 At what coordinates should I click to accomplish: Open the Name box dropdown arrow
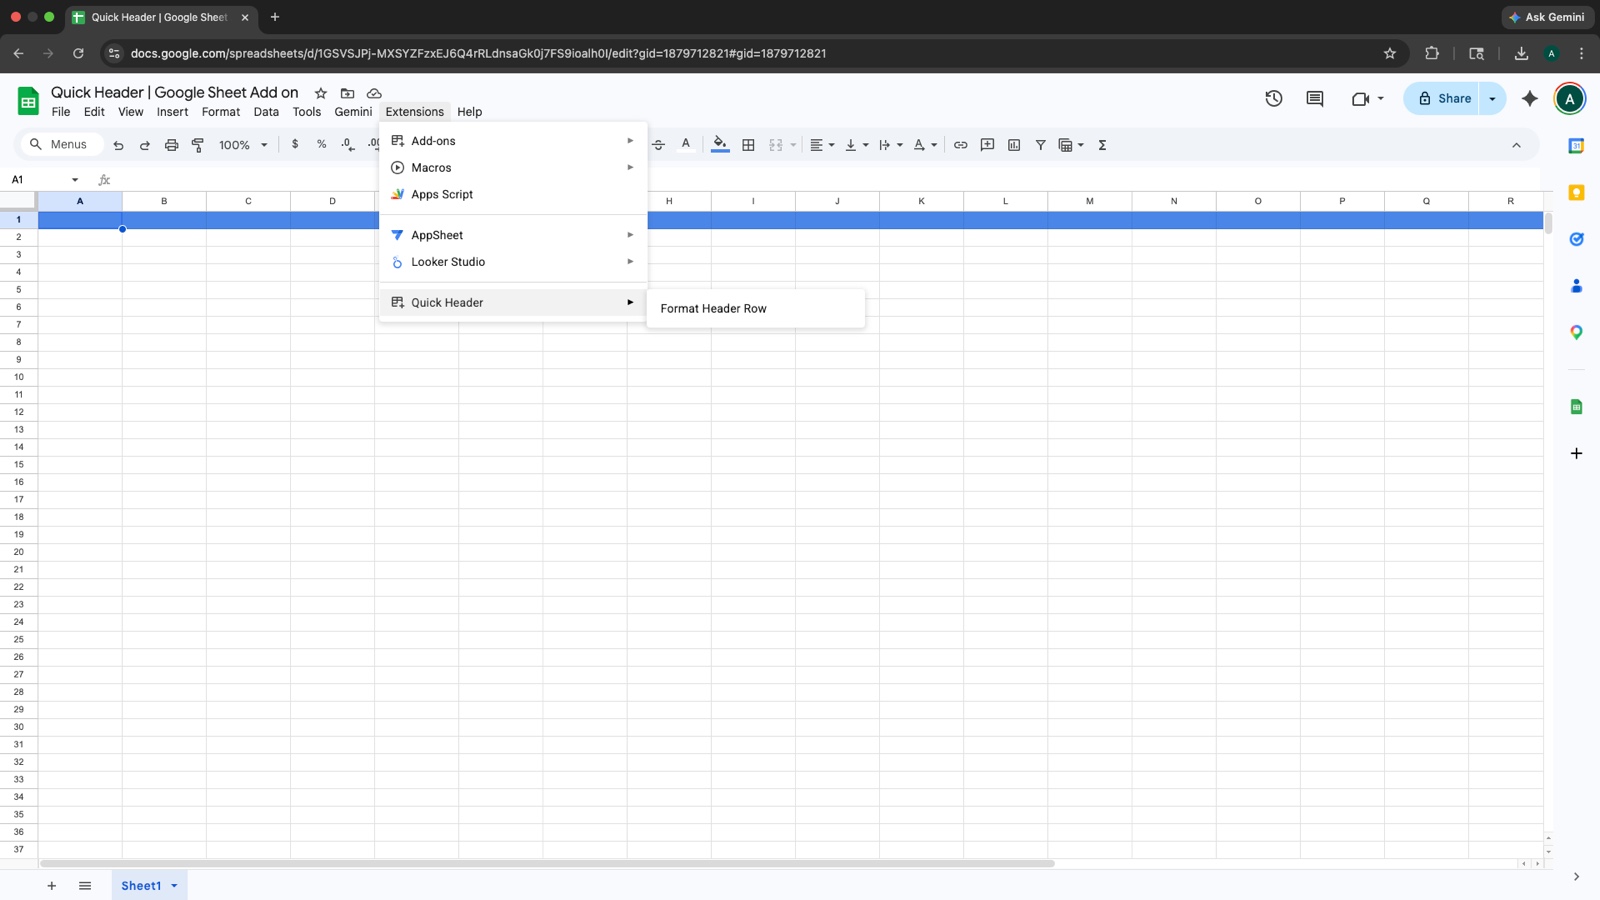(x=75, y=180)
